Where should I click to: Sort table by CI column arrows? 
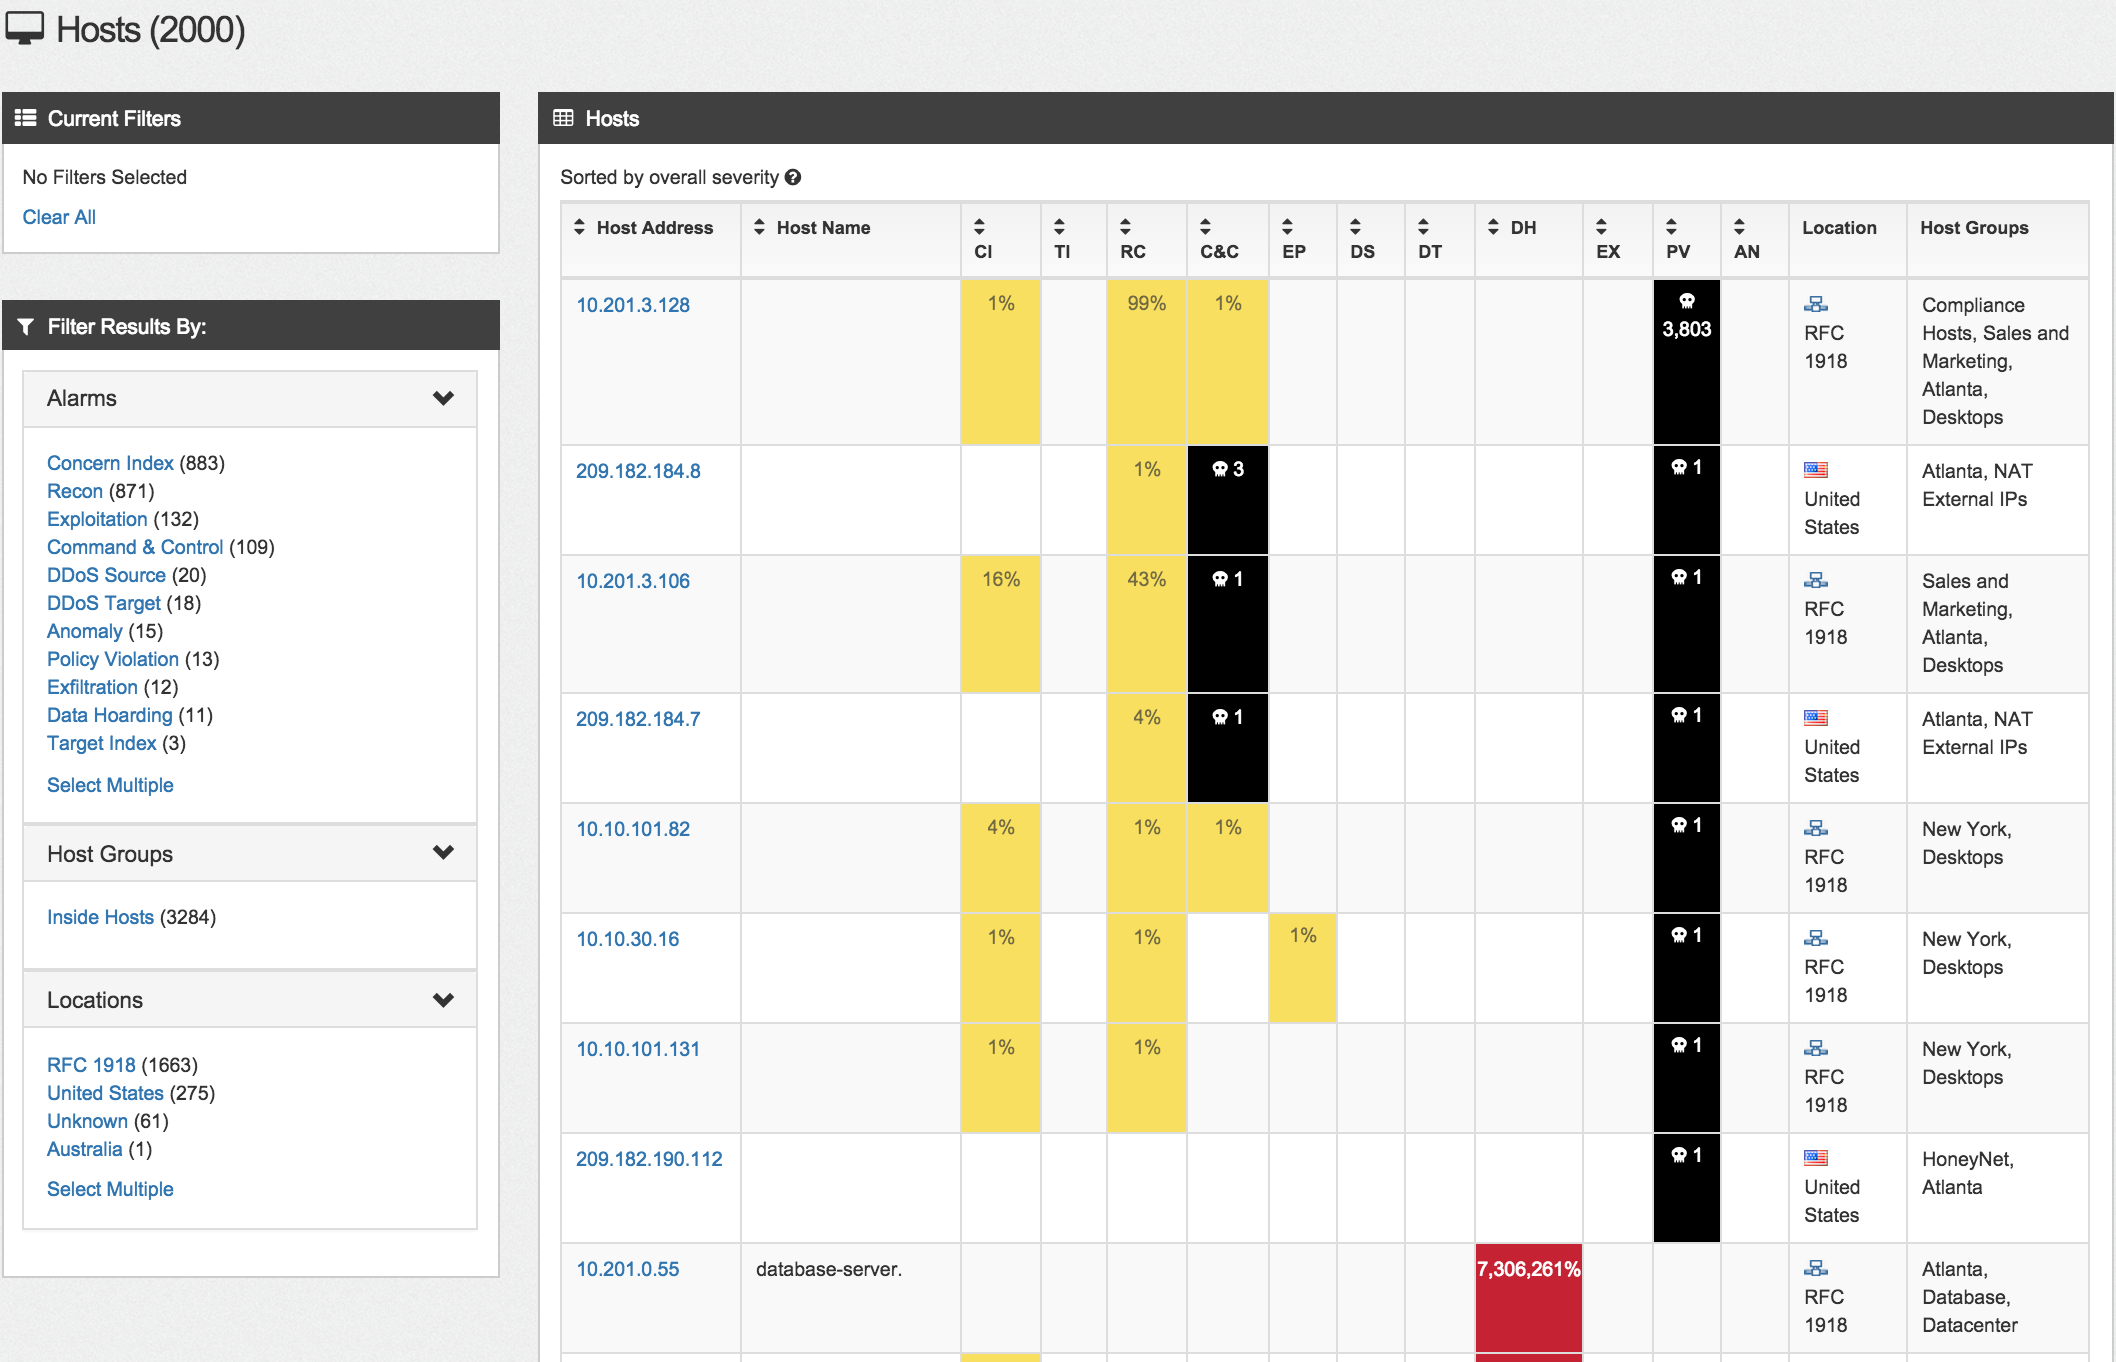pos(980,226)
